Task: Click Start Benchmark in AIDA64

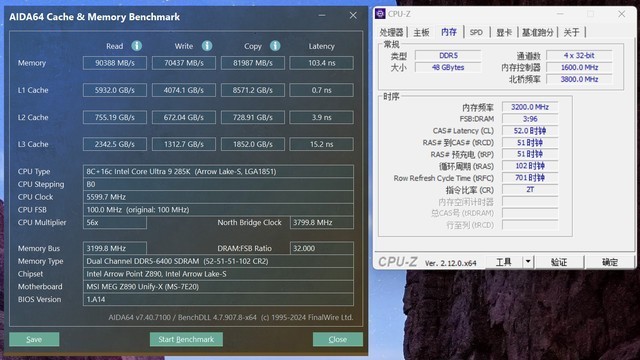Action: click(186, 339)
